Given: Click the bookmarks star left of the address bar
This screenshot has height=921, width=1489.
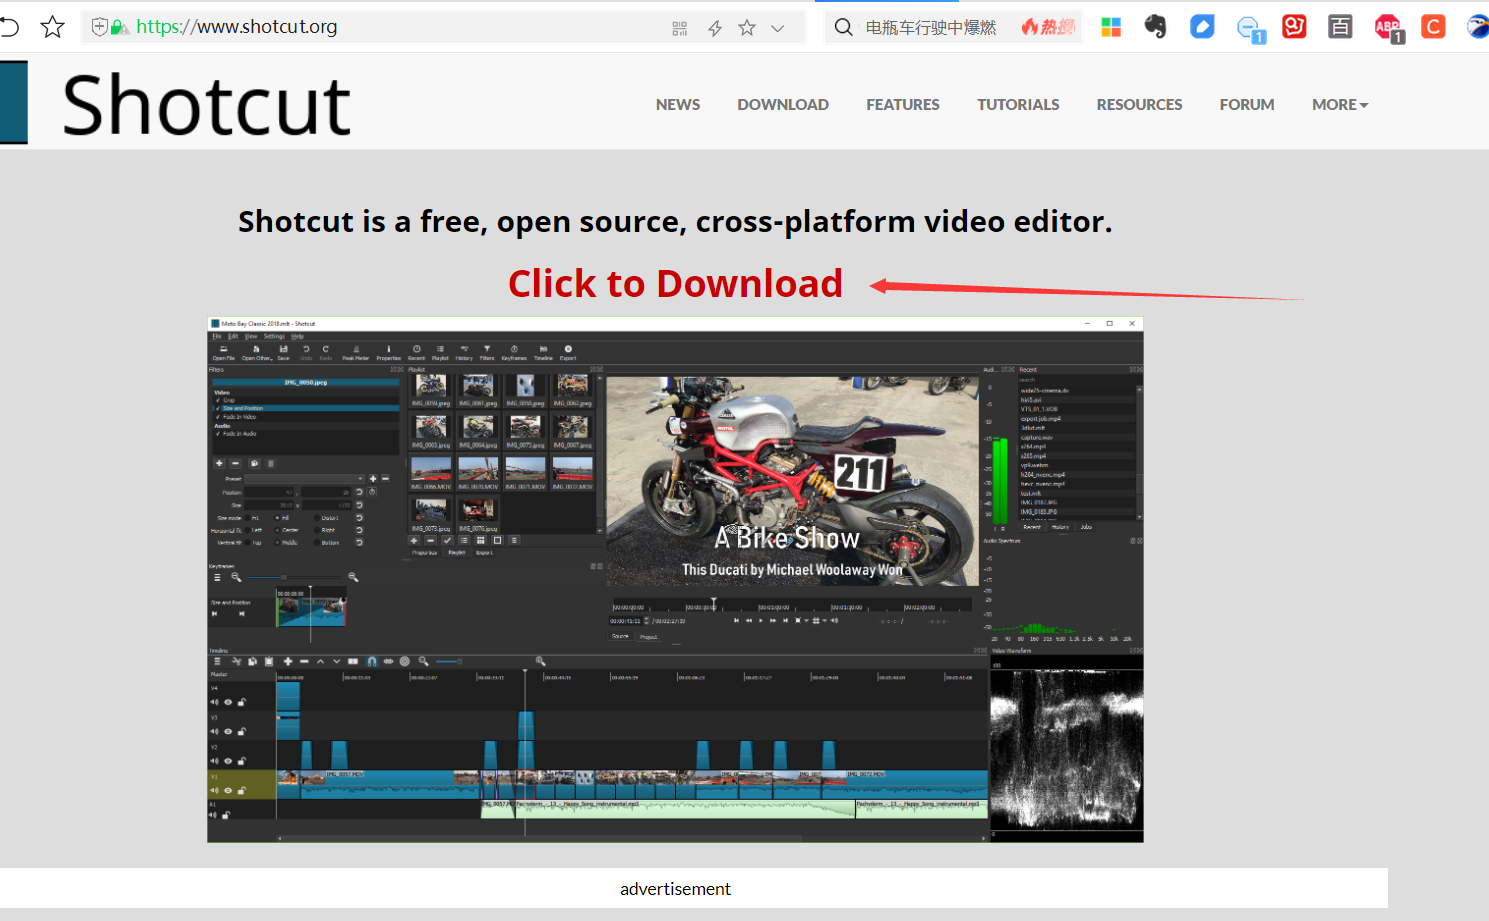Looking at the screenshot, I should click(53, 27).
